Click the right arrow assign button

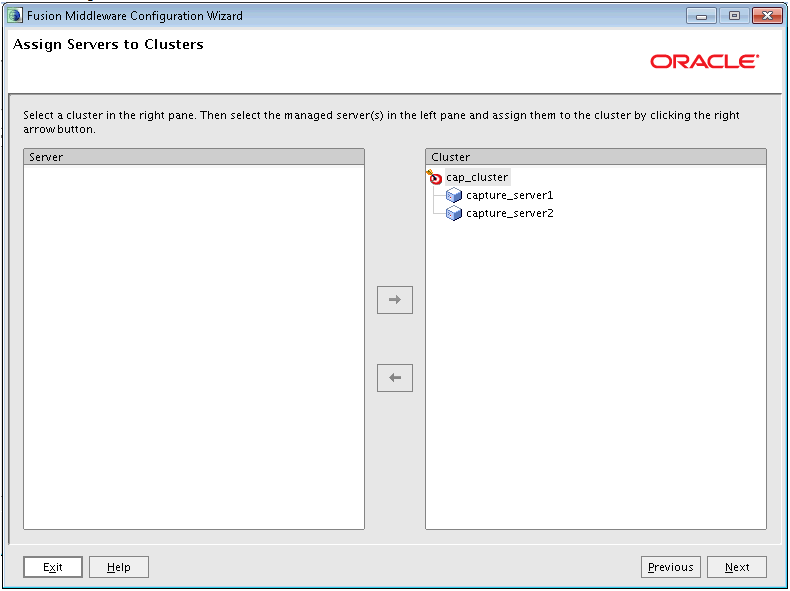point(394,300)
